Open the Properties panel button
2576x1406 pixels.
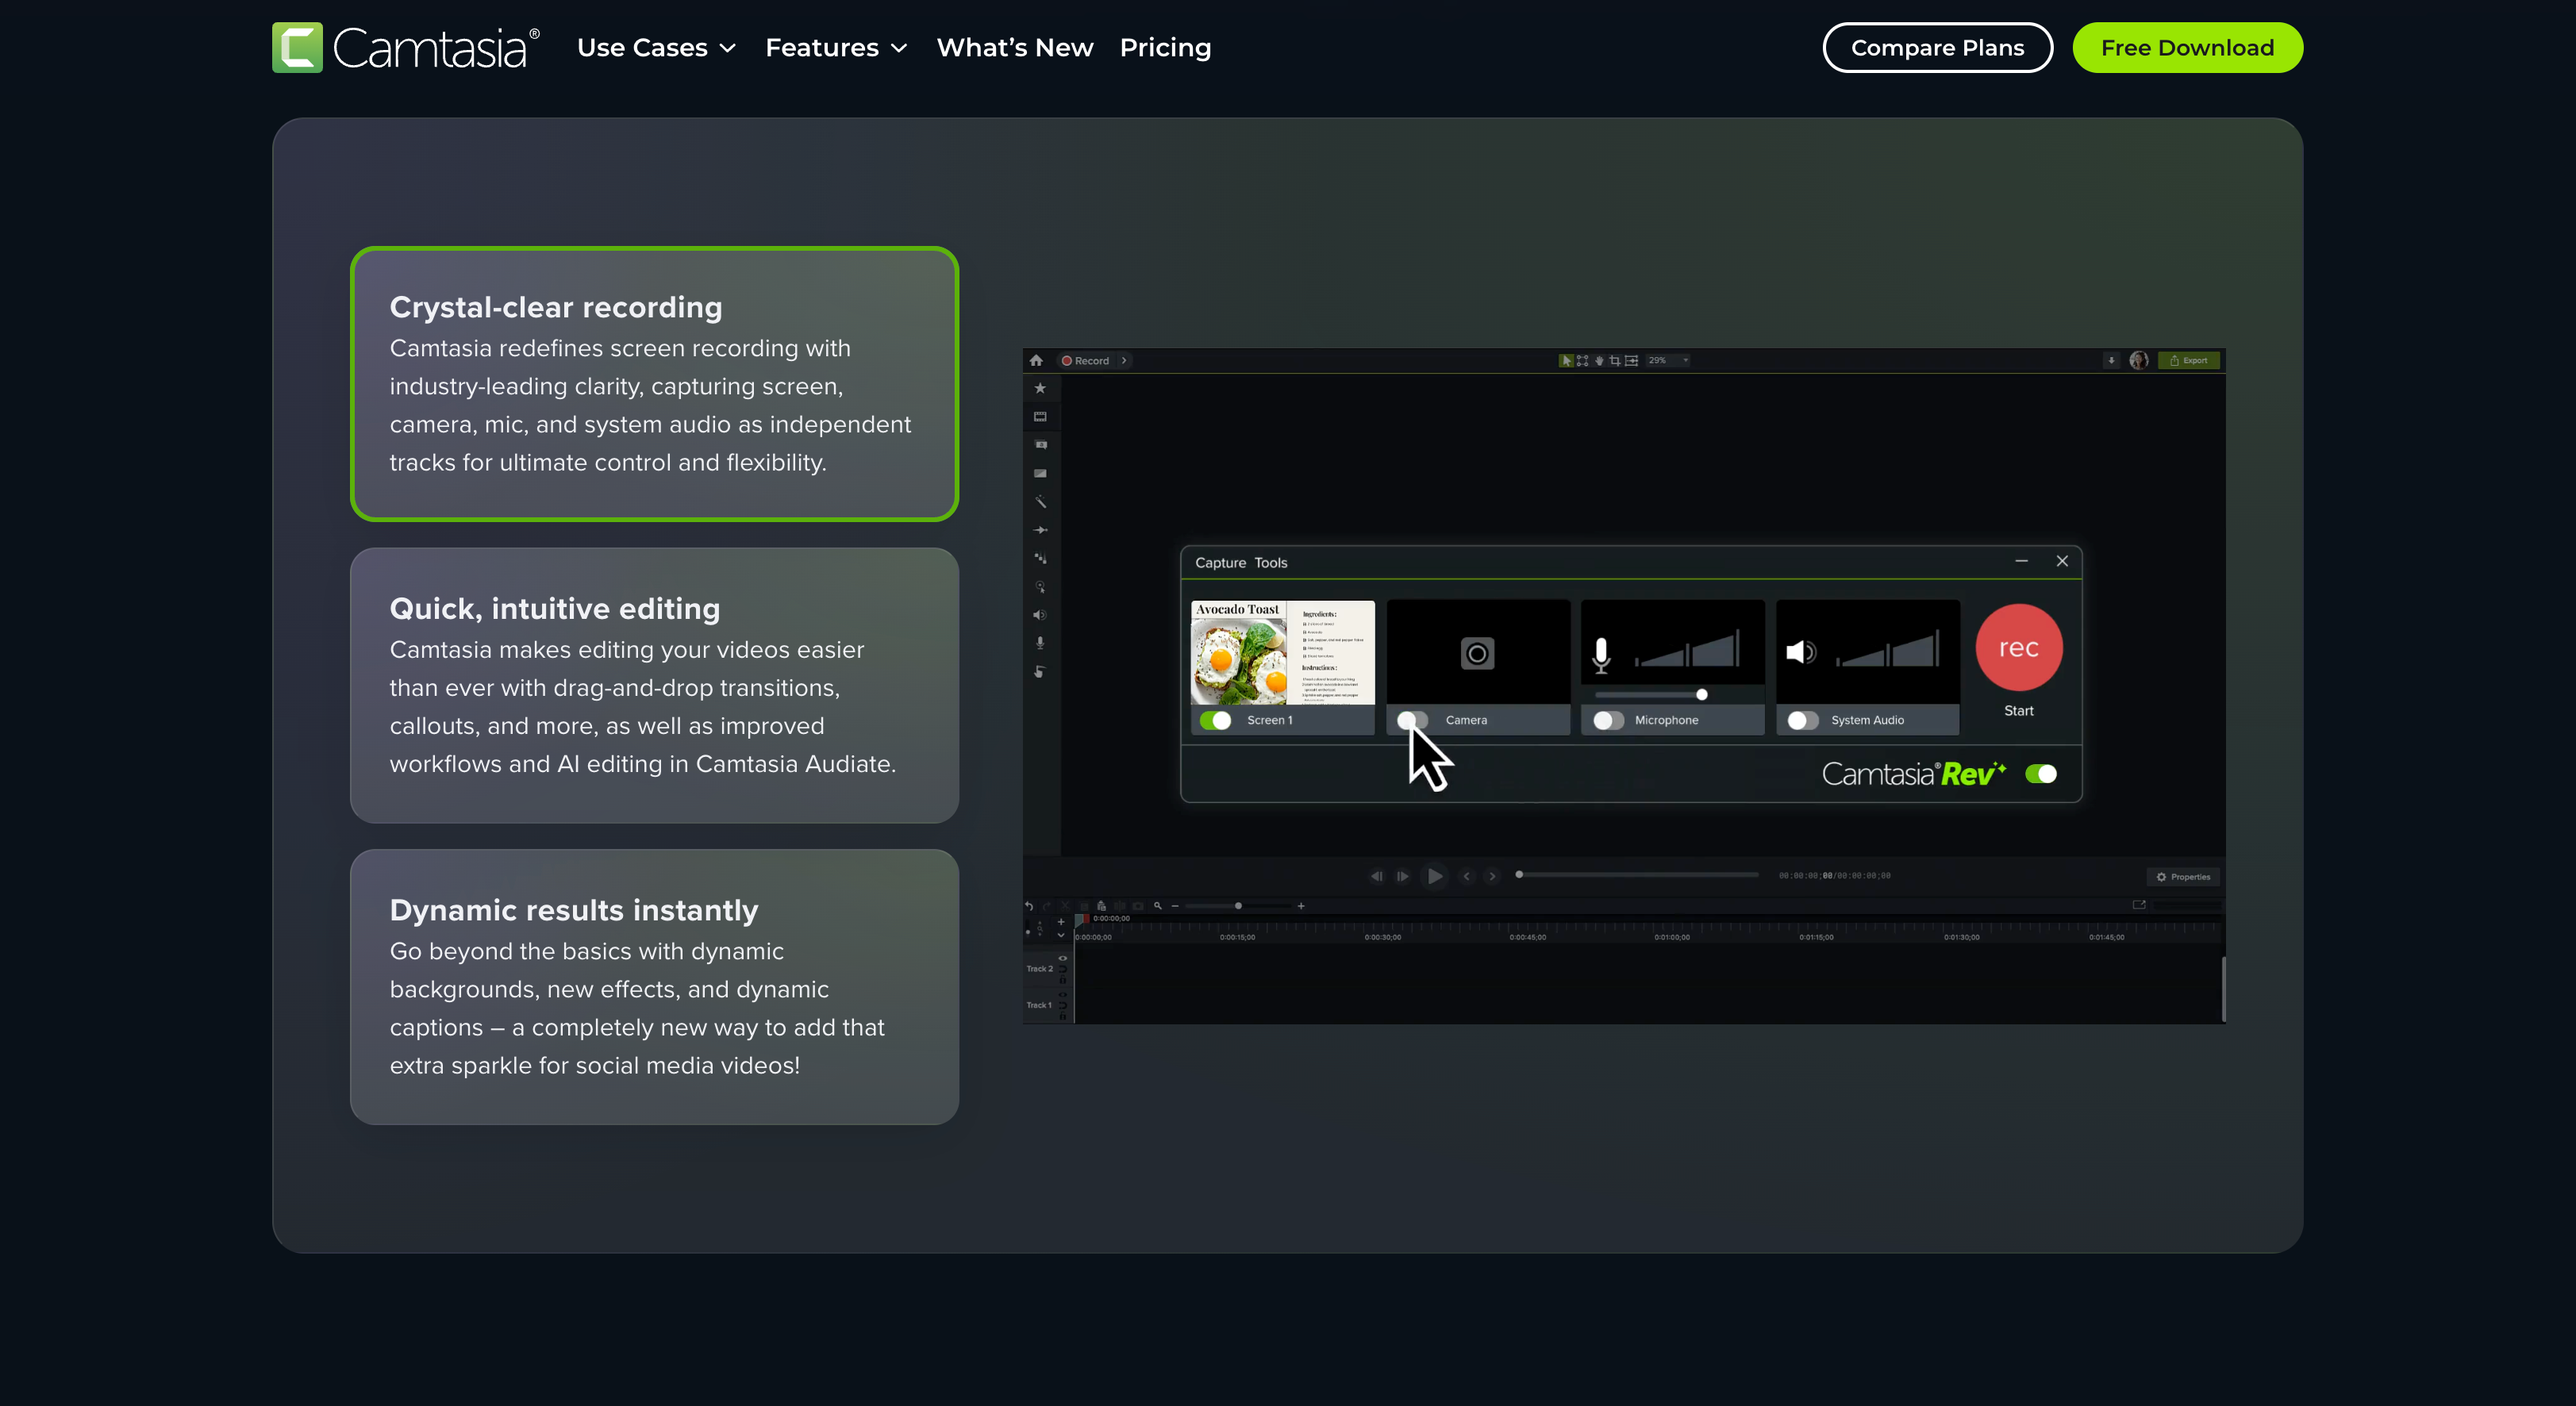click(x=2183, y=876)
